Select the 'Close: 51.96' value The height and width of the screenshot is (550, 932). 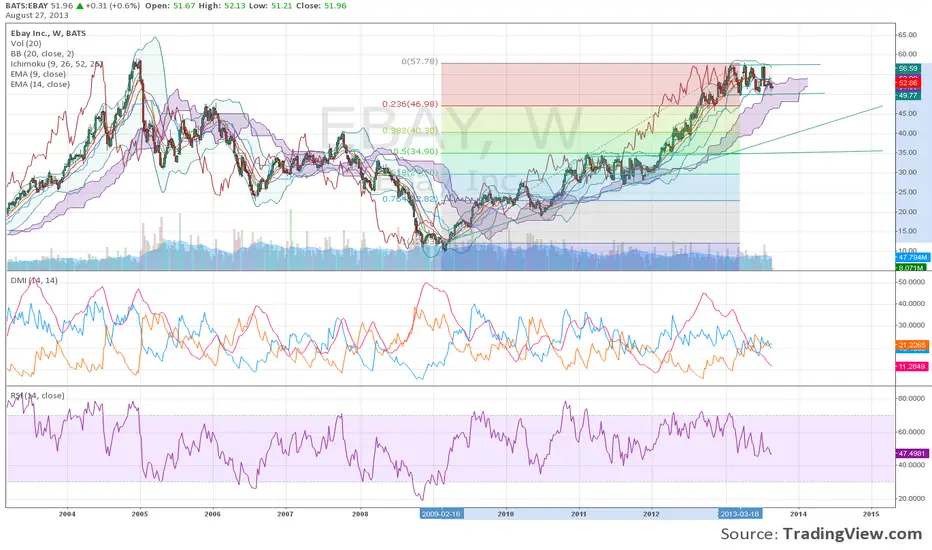coord(319,5)
